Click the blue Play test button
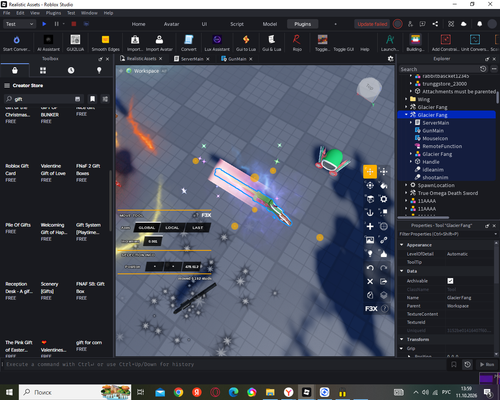Screen dimensions: 500x400 pyautogui.click(x=44, y=24)
